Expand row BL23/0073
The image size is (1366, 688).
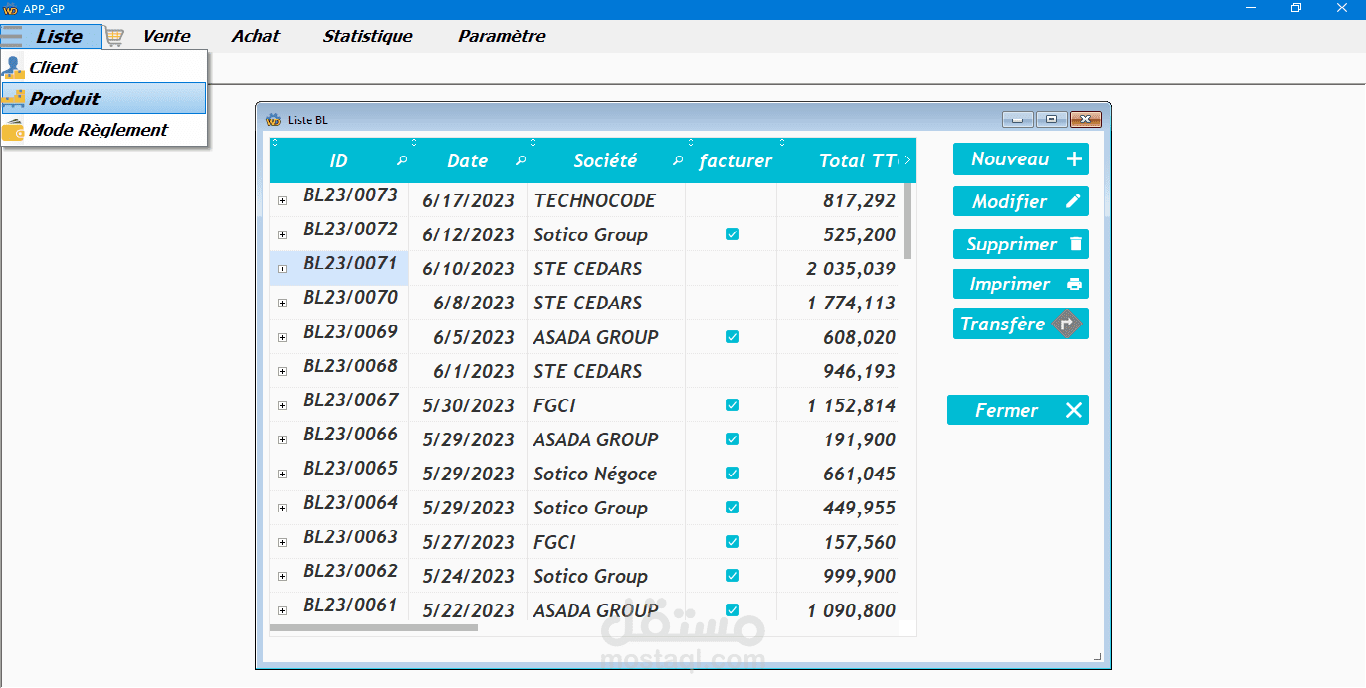282,201
